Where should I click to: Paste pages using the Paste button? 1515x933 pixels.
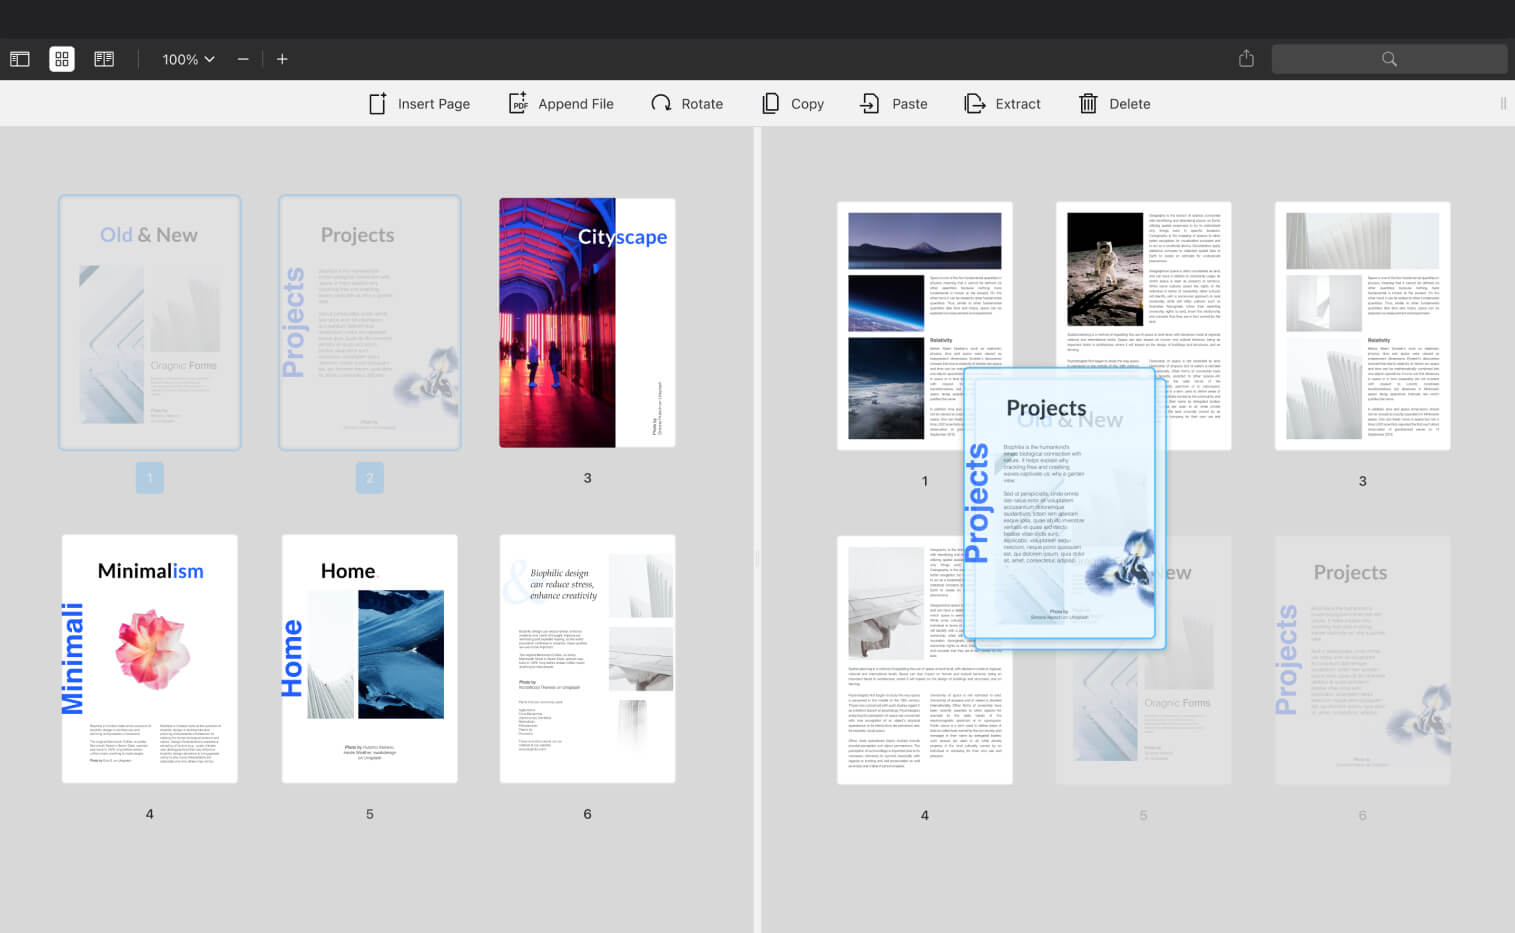(x=894, y=104)
